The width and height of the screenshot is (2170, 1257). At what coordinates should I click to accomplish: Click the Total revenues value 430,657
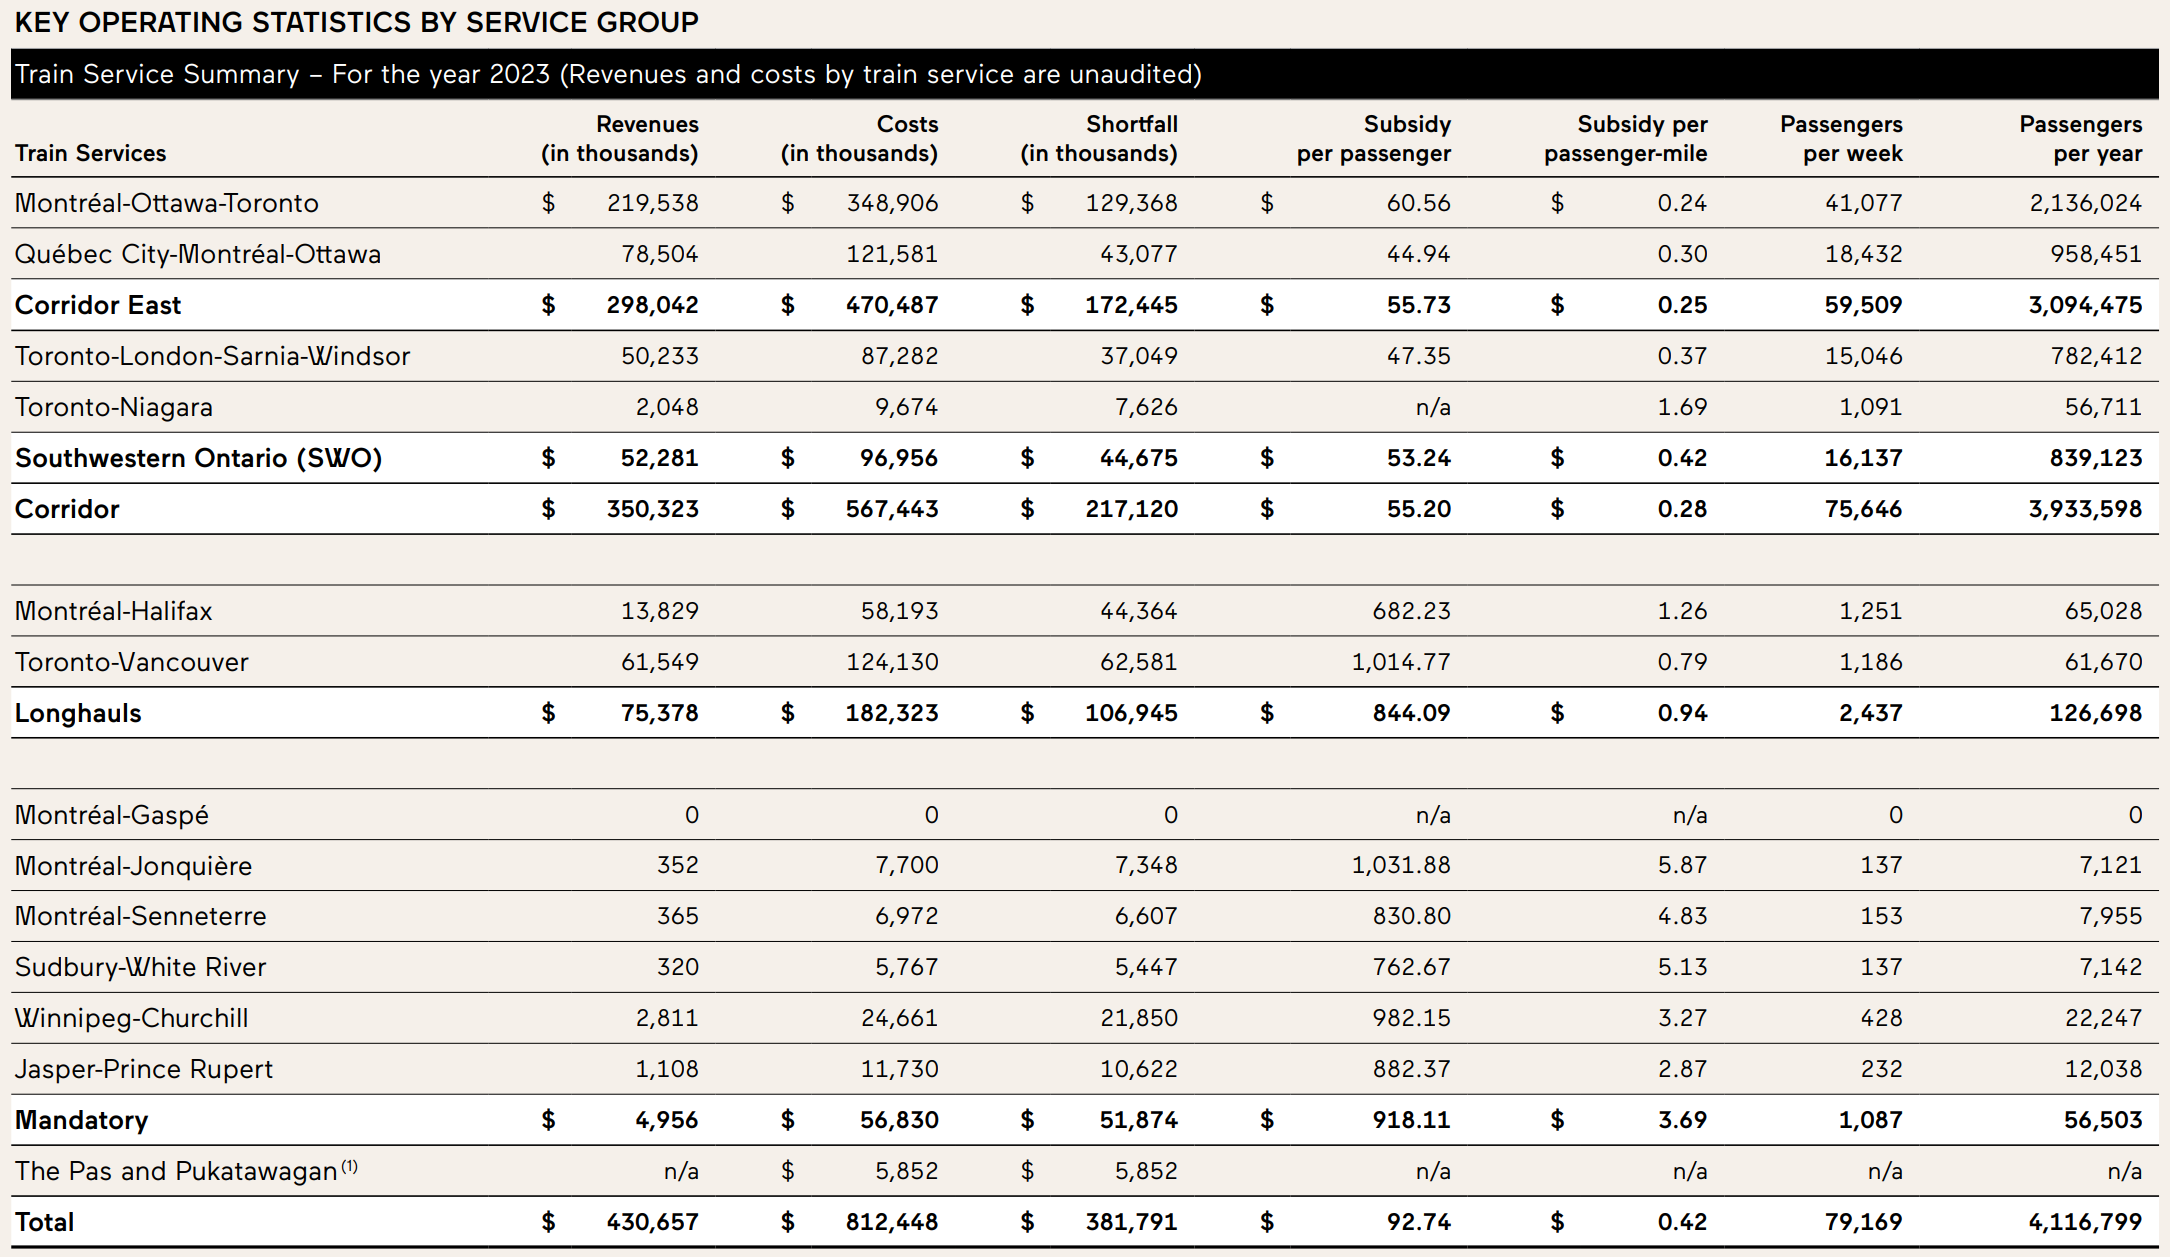click(x=652, y=1222)
